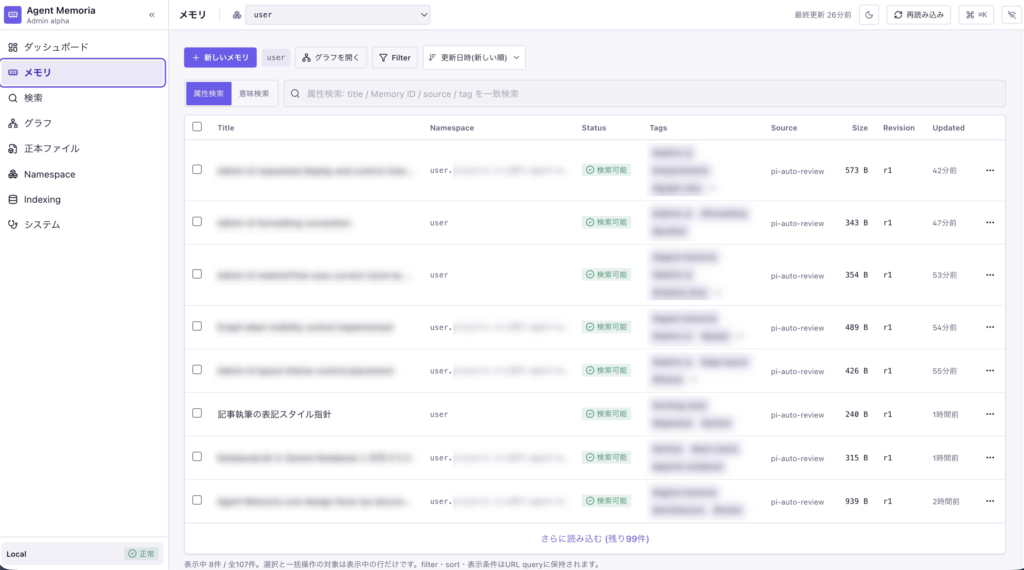The height and width of the screenshot is (570, 1024).
Task: Check the 939 B row checkbox
Action: 197,500
